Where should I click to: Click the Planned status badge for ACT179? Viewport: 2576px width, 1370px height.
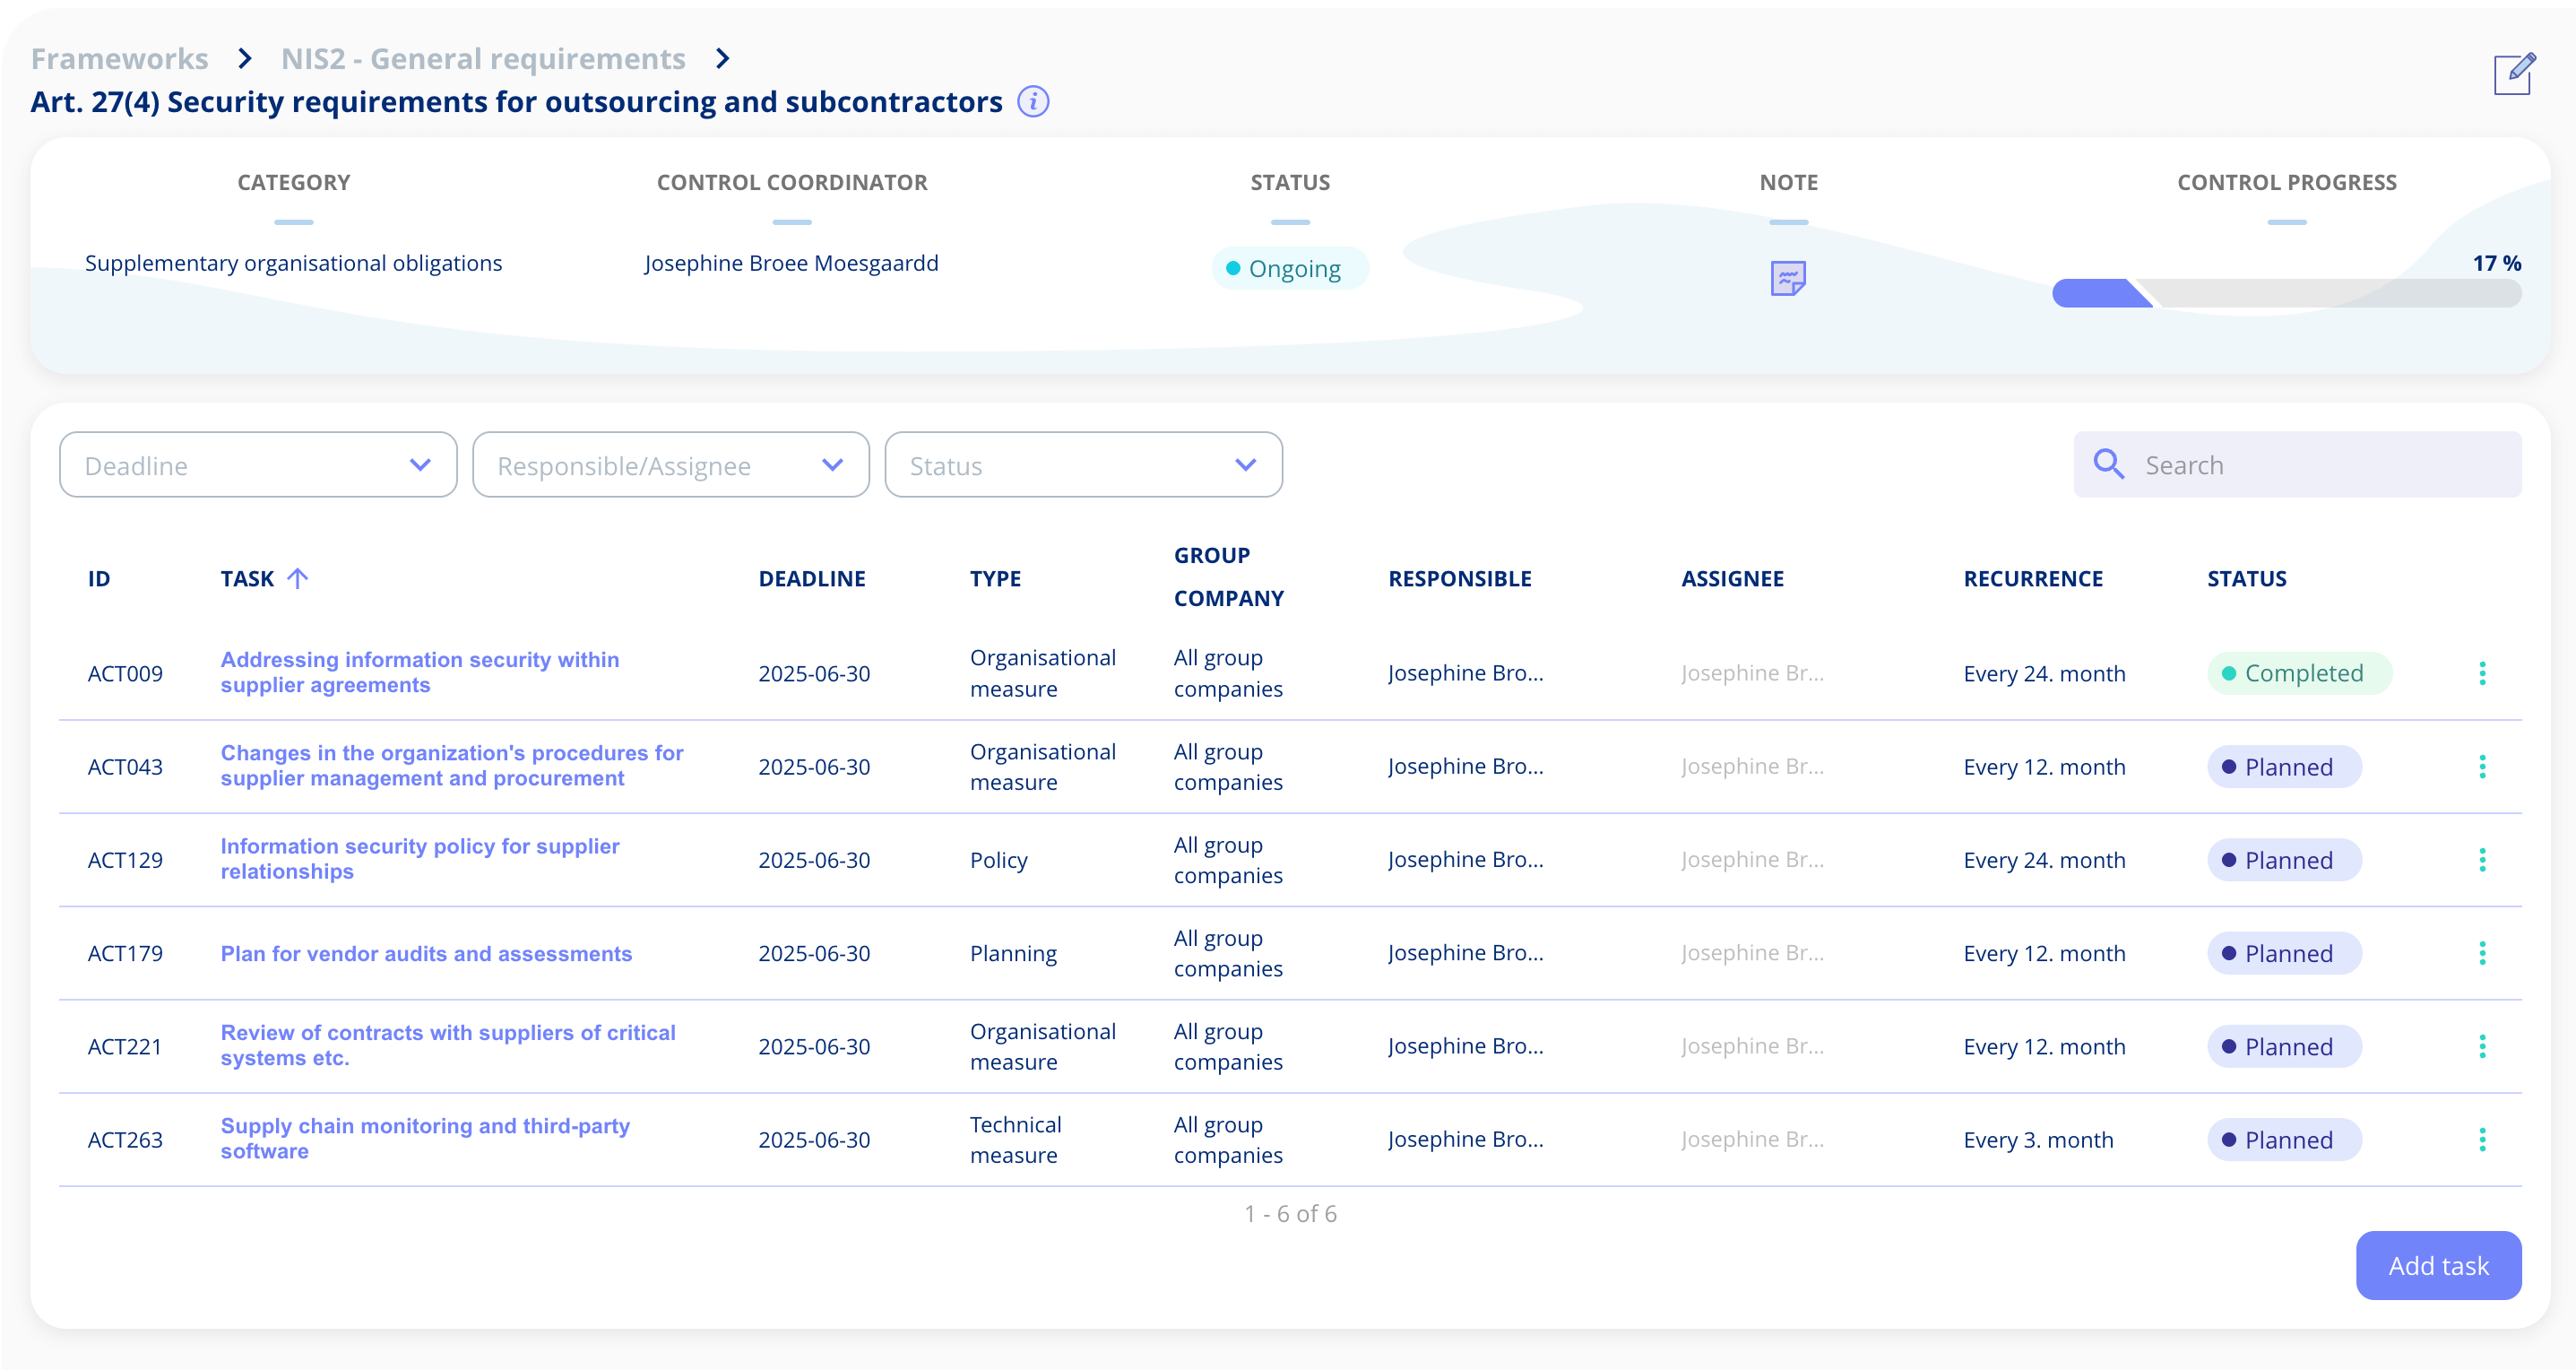pyautogui.click(x=2284, y=953)
